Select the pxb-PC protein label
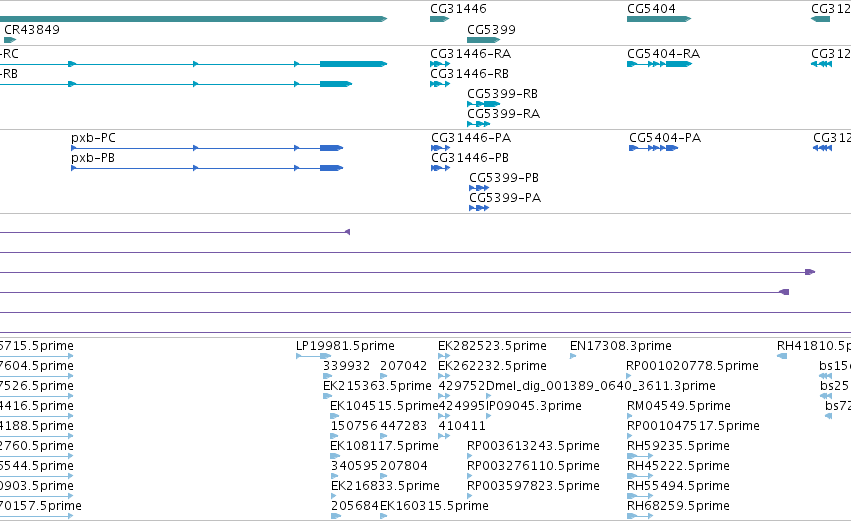Image resolution: width=851 pixels, height=521 pixels. [93, 138]
